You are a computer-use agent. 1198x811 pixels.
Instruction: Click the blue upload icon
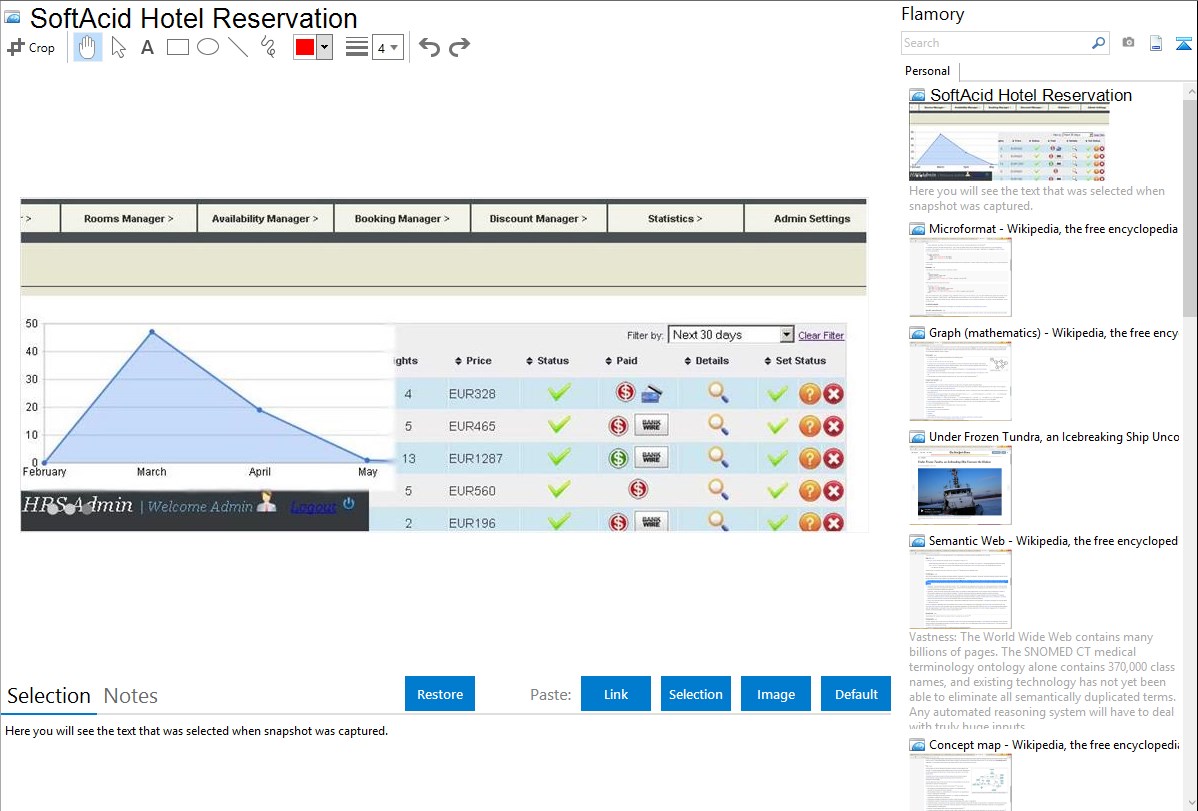point(1183,43)
